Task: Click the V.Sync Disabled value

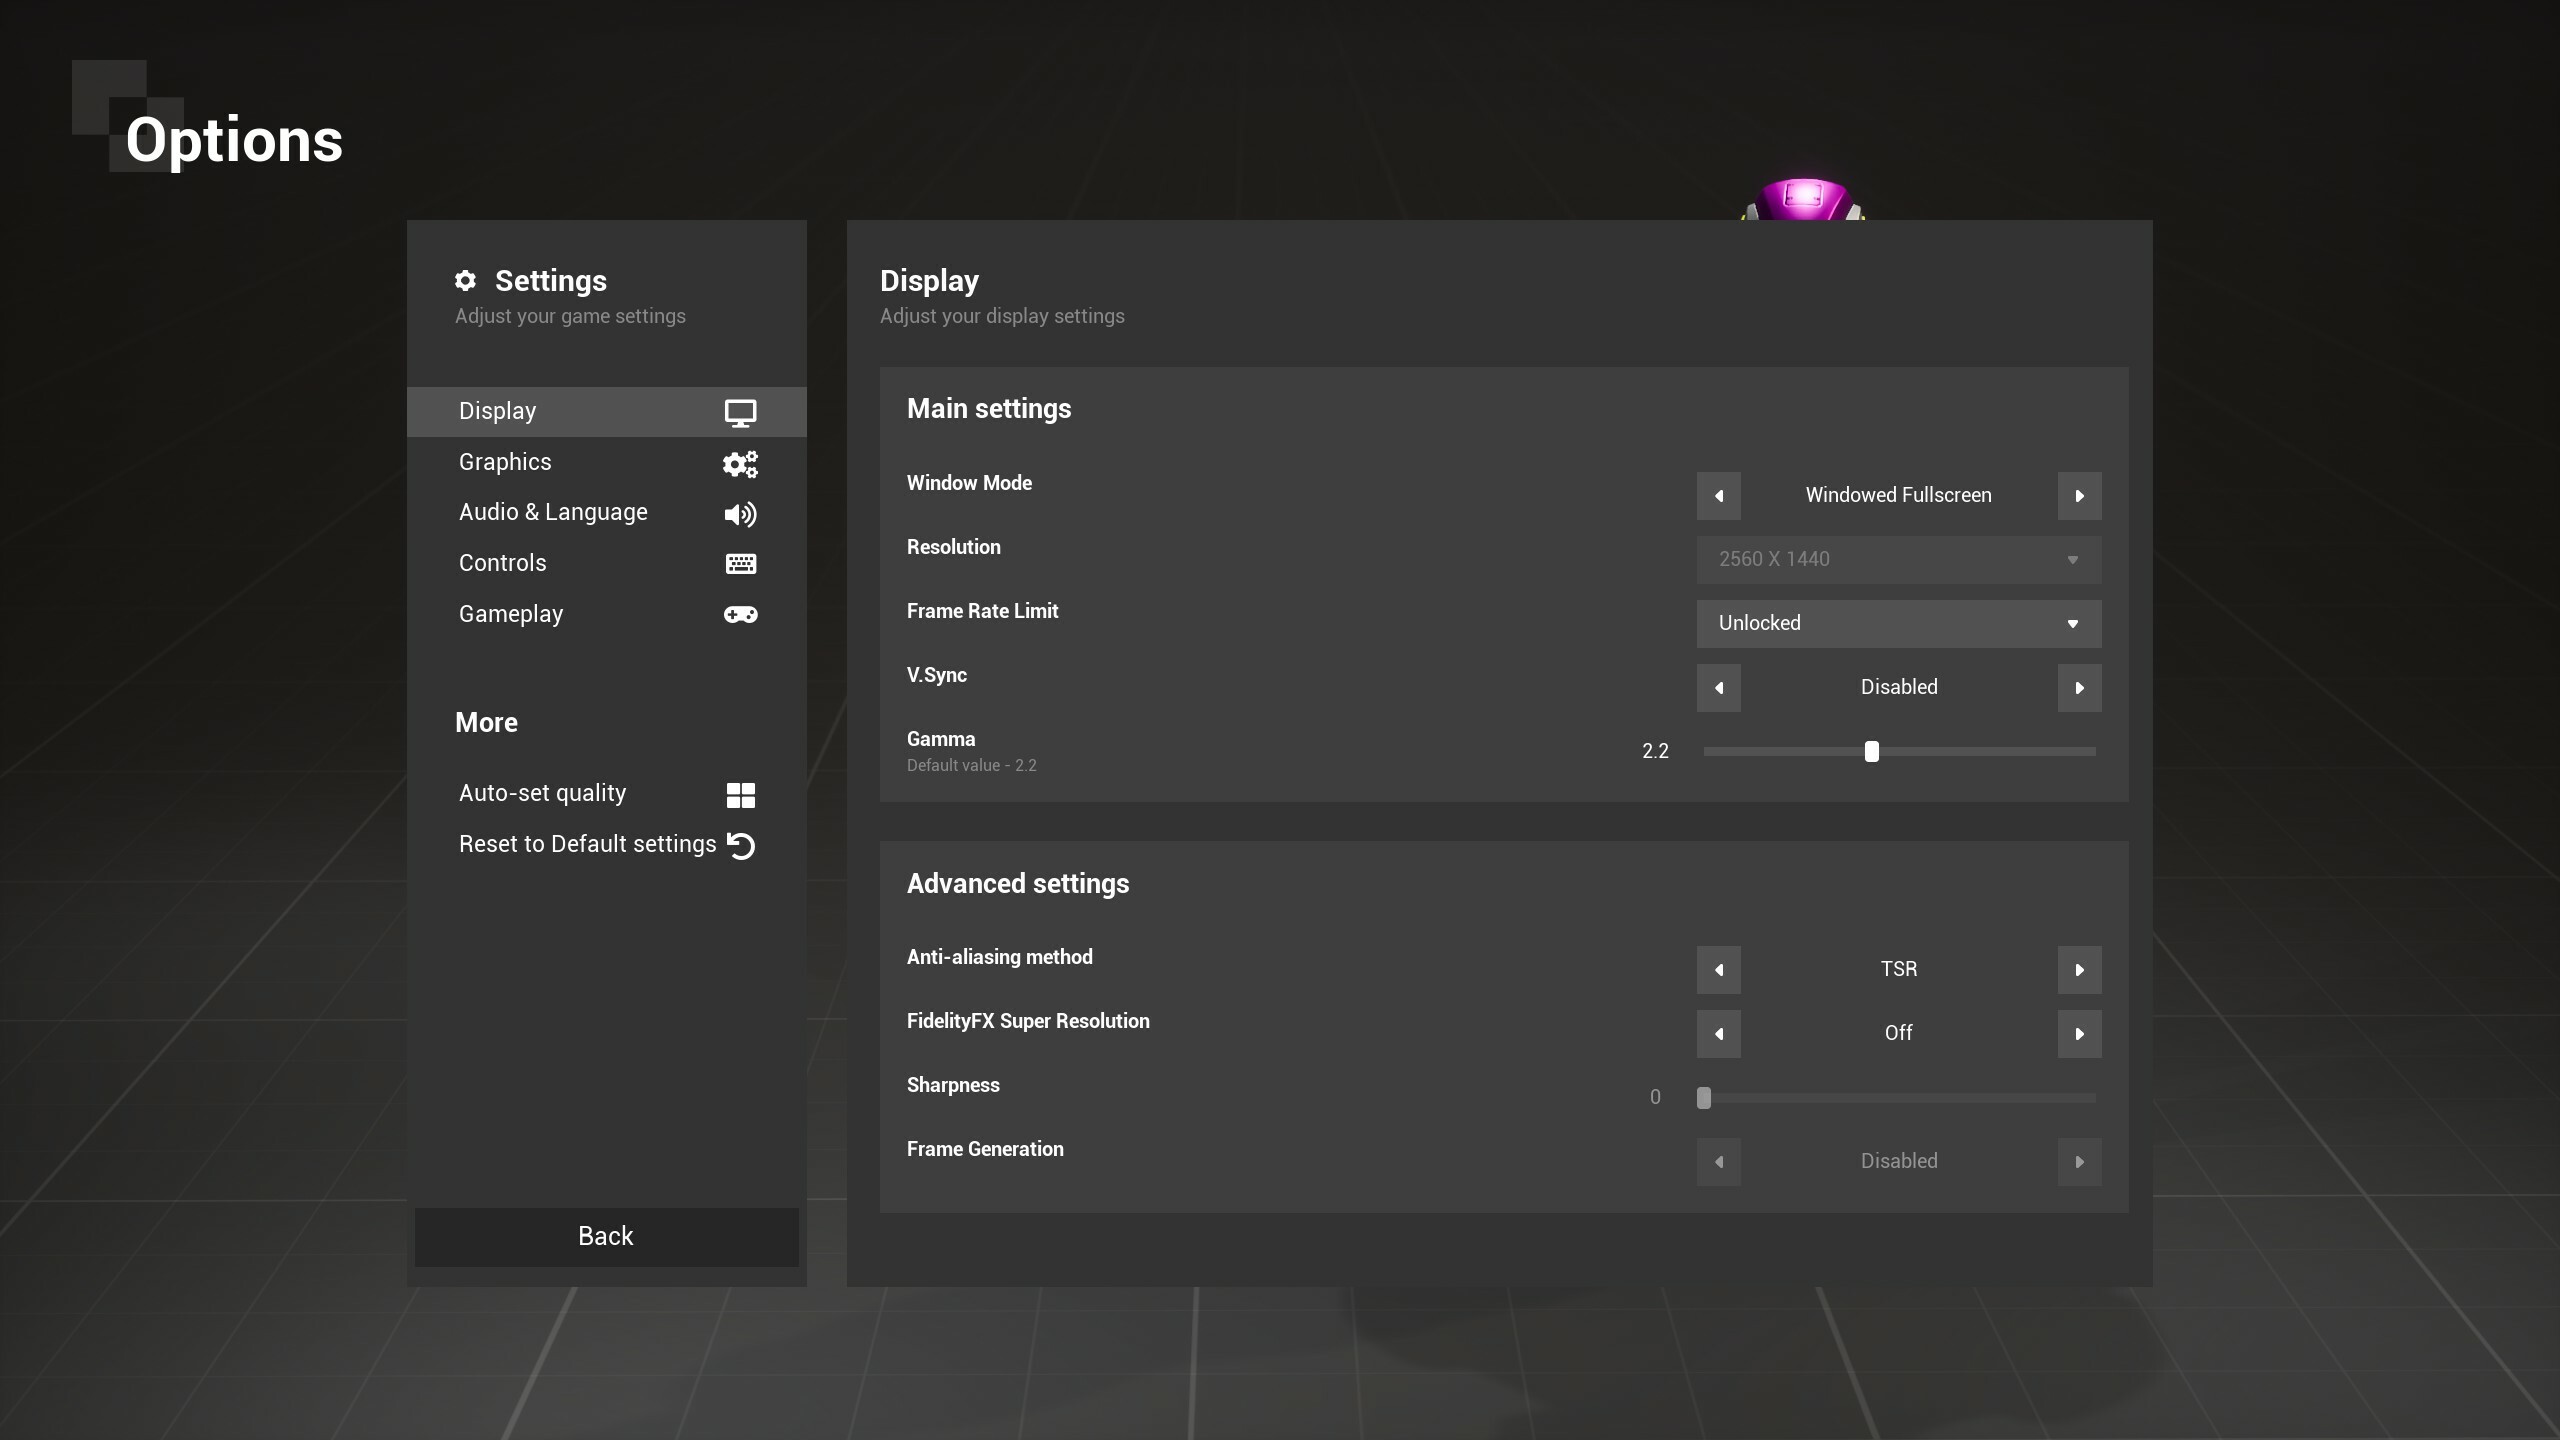Action: tap(1898, 687)
